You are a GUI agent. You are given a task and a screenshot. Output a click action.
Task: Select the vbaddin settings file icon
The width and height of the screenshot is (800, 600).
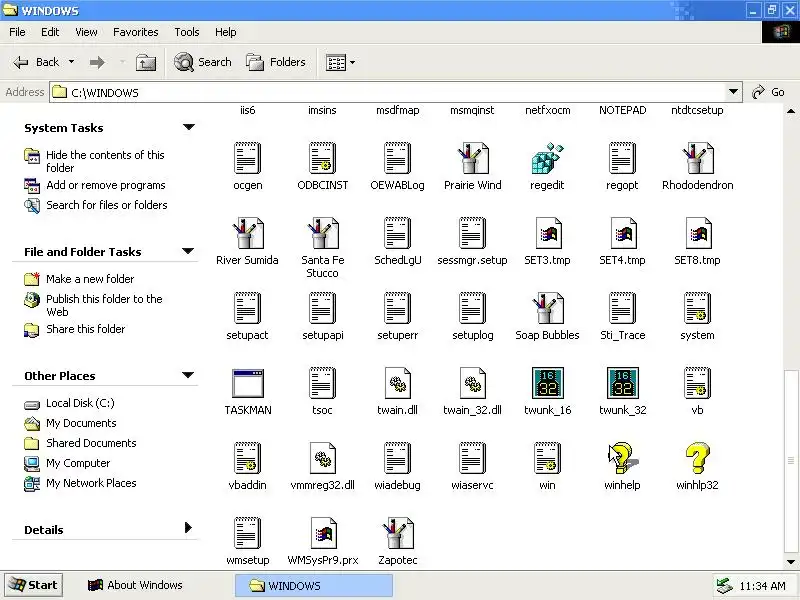(247, 458)
